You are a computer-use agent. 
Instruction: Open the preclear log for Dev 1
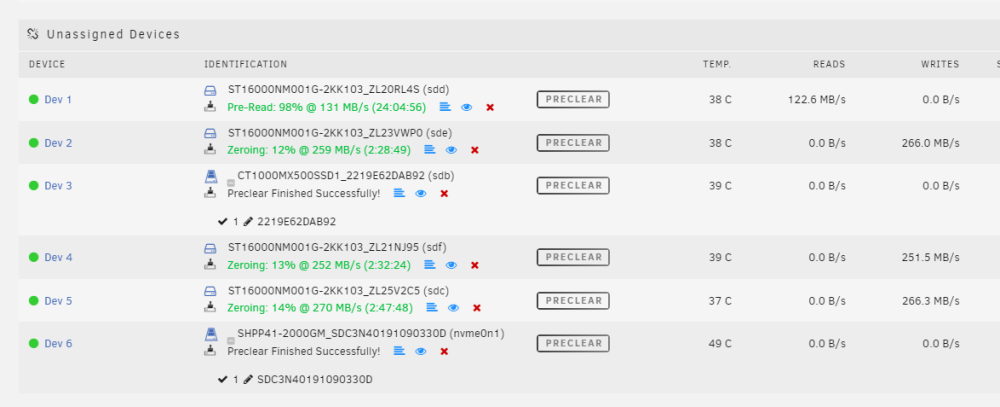coord(445,107)
